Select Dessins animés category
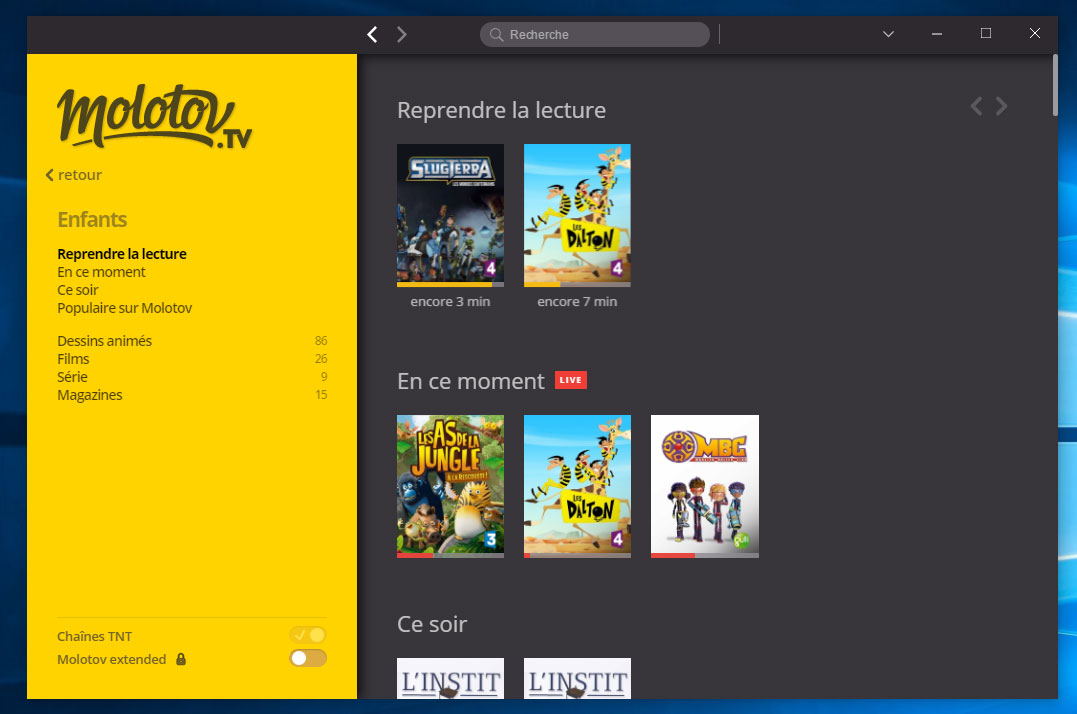 (104, 341)
